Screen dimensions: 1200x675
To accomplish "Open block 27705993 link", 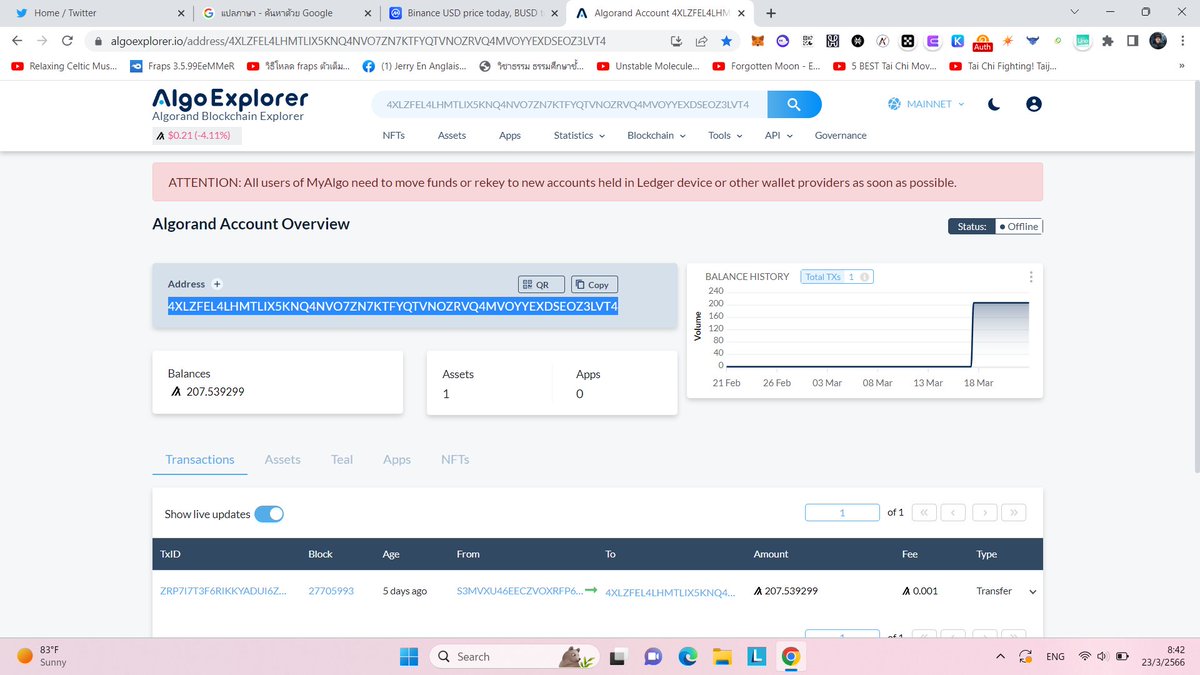I will click(331, 591).
